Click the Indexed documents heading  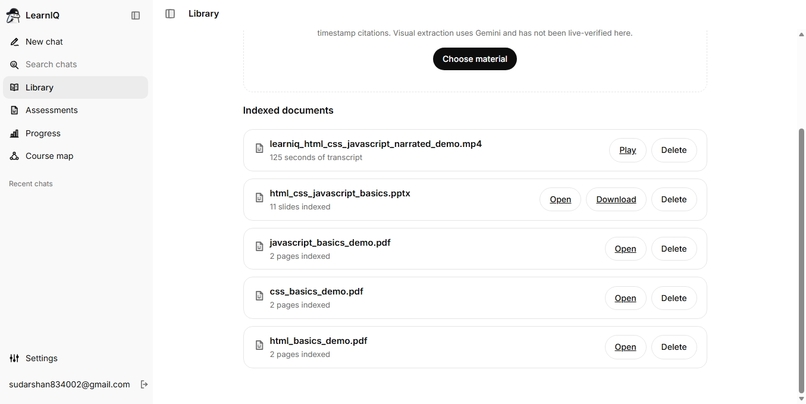[288, 111]
